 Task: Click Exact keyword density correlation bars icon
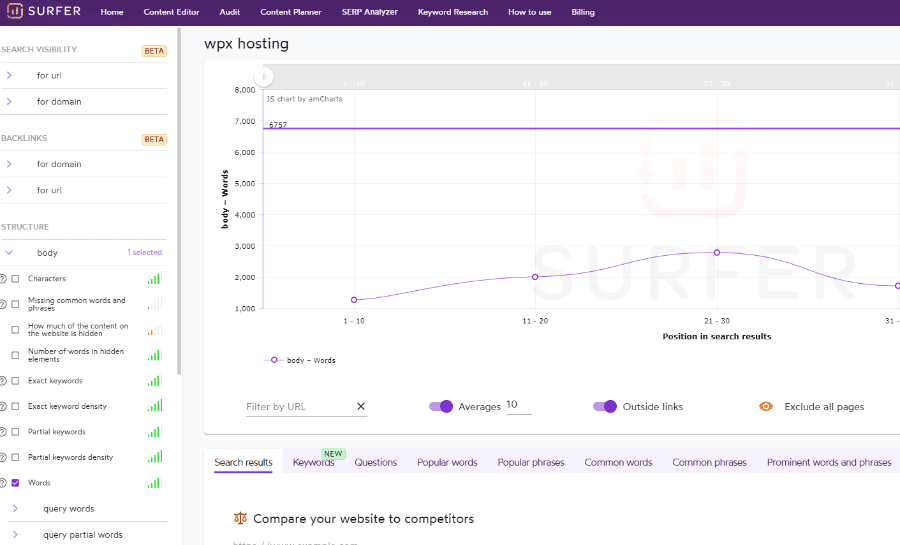[154, 406]
